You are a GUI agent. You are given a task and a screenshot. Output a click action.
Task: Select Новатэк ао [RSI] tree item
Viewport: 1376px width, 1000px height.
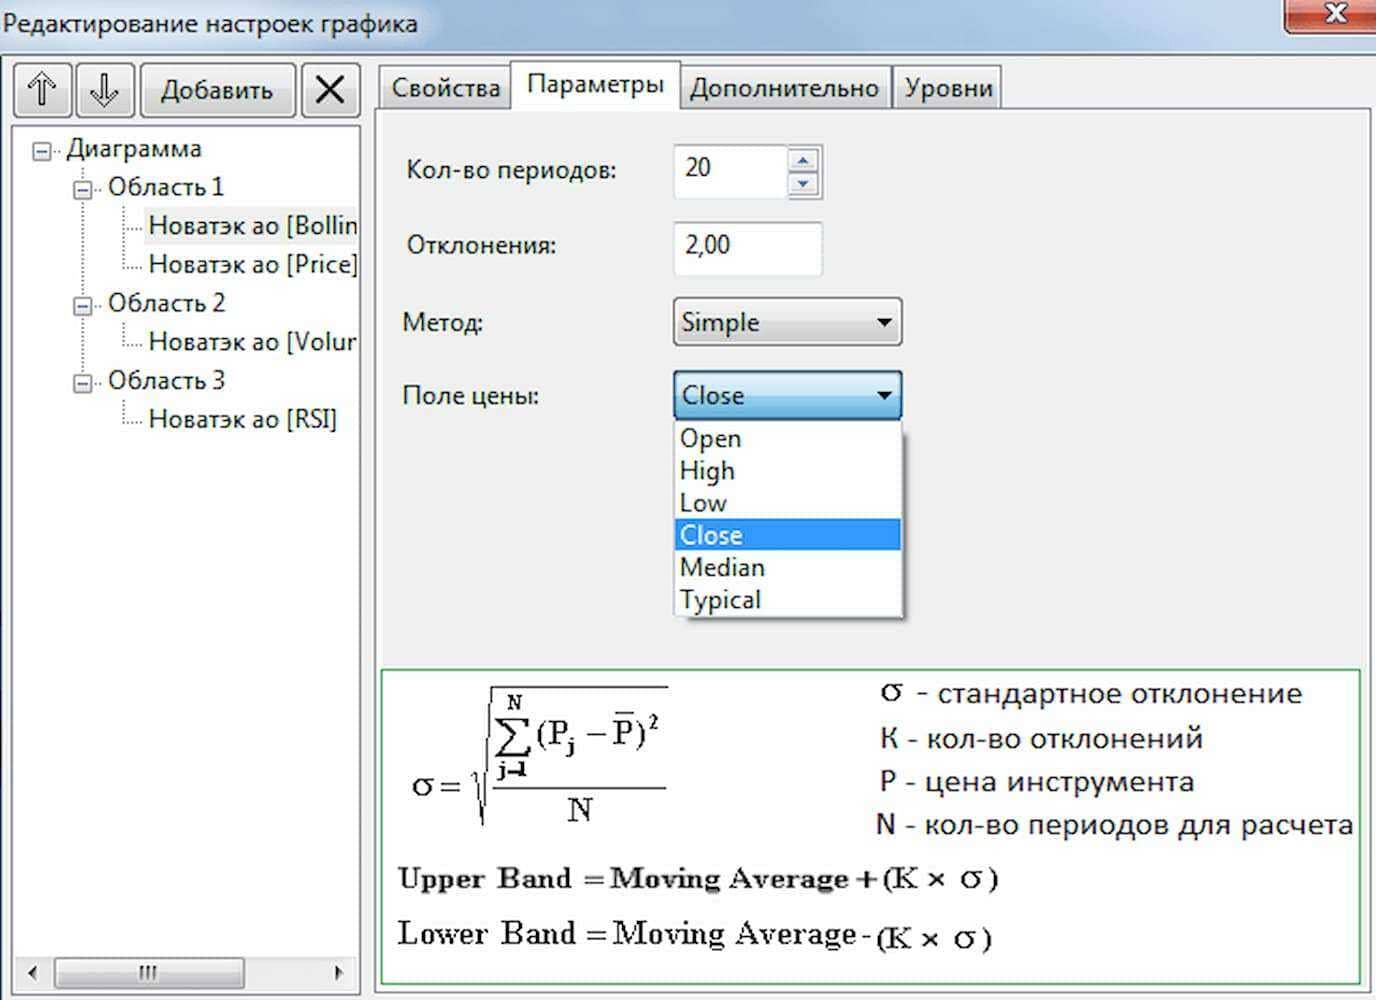(x=242, y=419)
